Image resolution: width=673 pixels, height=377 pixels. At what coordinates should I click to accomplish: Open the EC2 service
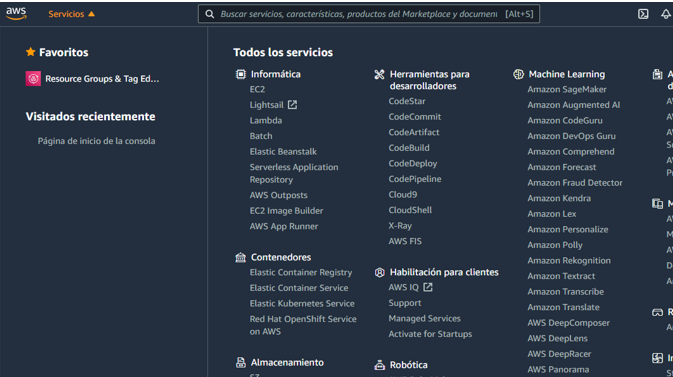(257, 89)
